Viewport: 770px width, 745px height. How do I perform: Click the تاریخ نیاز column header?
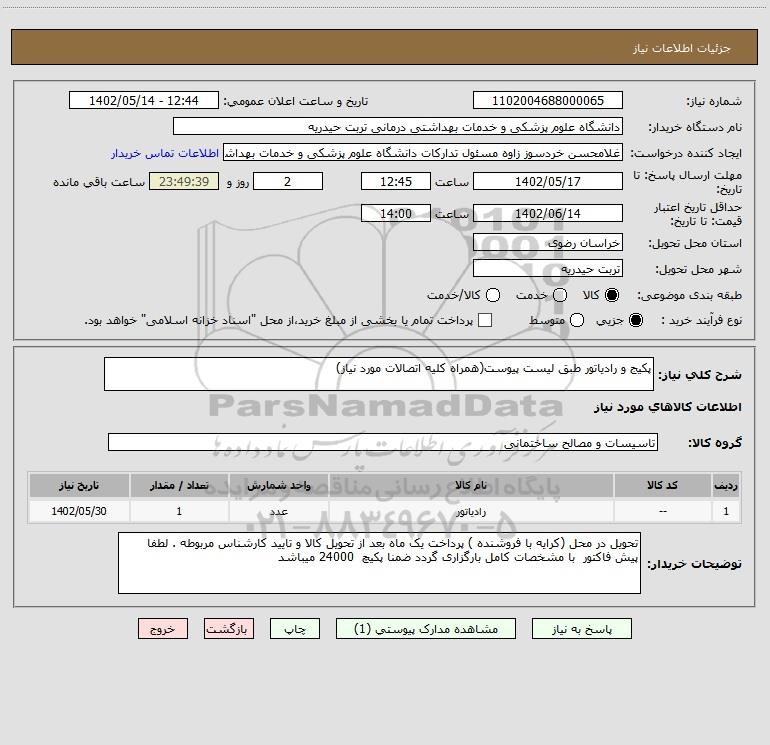[x=79, y=485]
